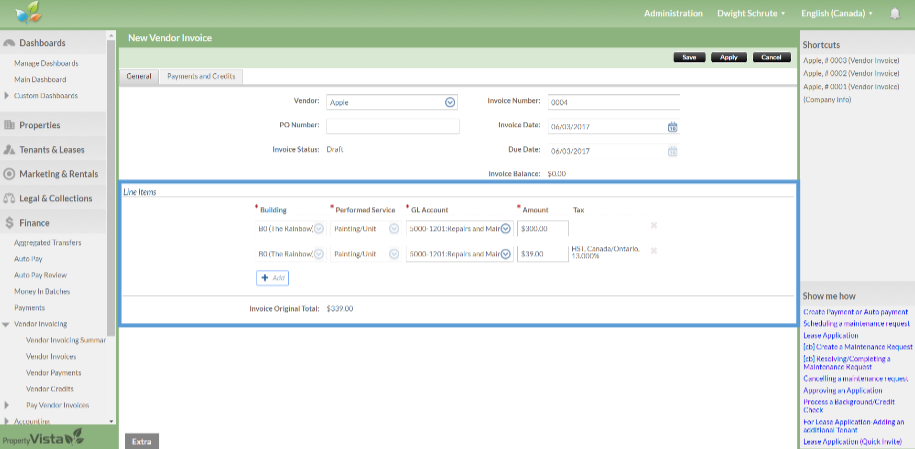Open Scheduling a maintenance request link
Image resolution: width=915 pixels, height=449 pixels.
pyautogui.click(x=856, y=324)
